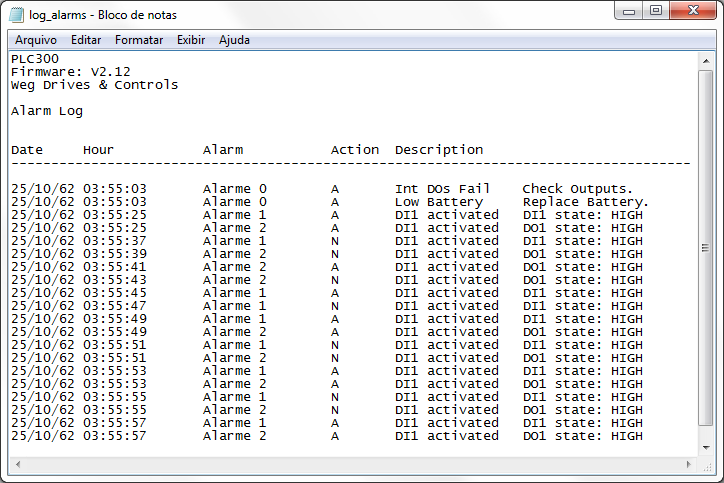Image resolution: width=724 pixels, height=483 pixels.
Task: Open the Exibir menu
Action: click(191, 40)
